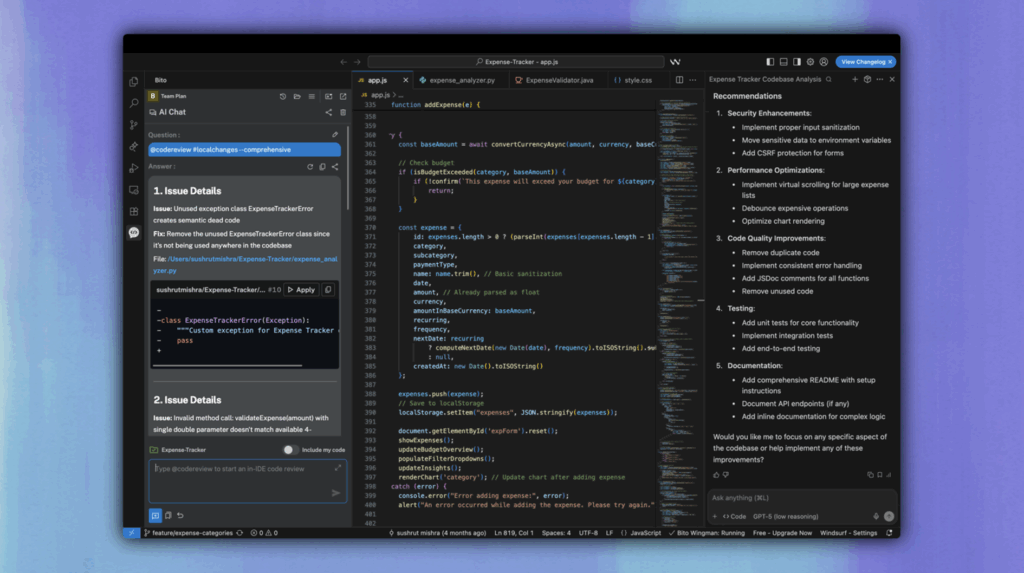The height and width of the screenshot is (573, 1024).
Task: Click the code diff horizontal scrollbar
Action: click(227, 365)
